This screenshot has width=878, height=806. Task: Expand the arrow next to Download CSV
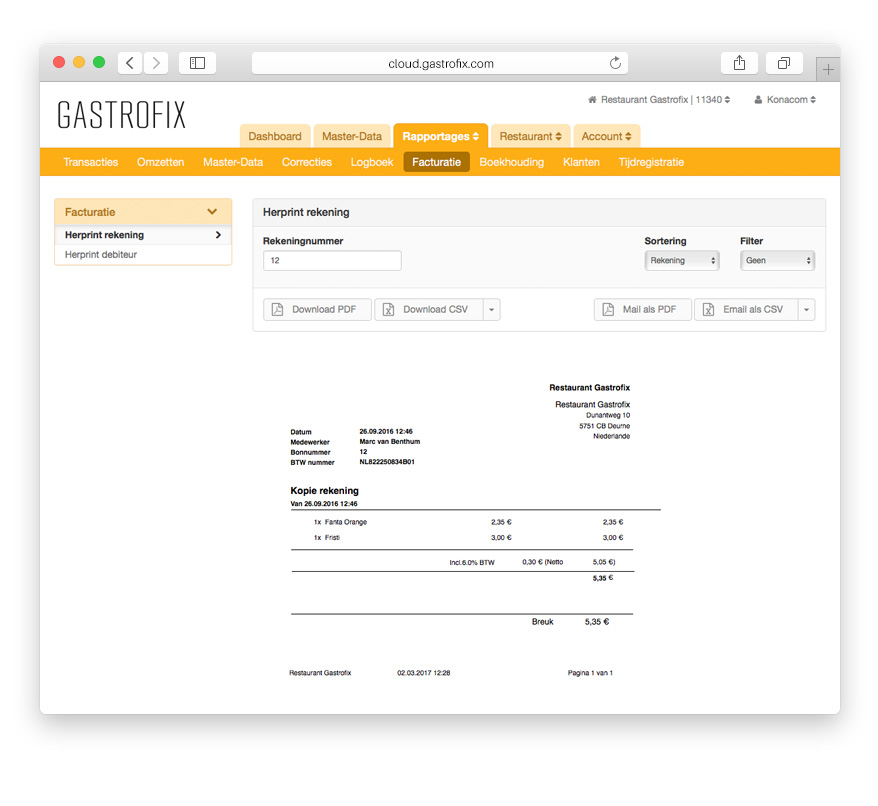(x=491, y=310)
